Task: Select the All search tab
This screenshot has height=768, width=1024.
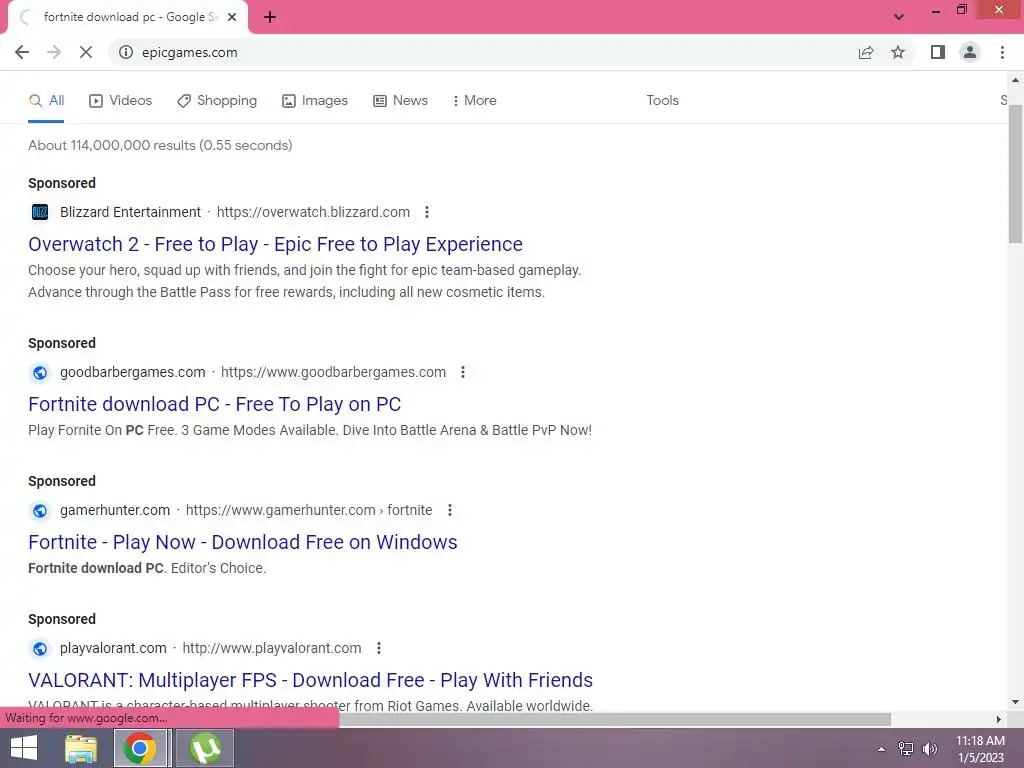Action: click(x=46, y=101)
